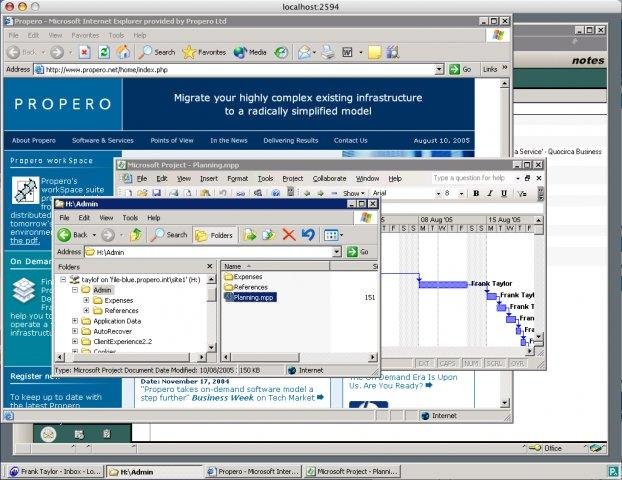Expand Application Data folder in tree
Screen dimensions: 622x480
[75, 321]
